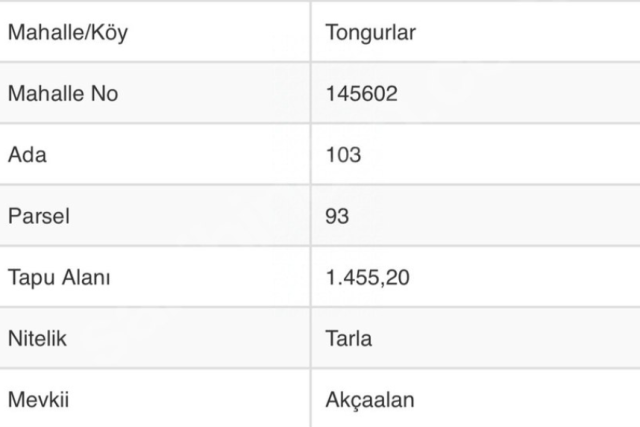640x427 pixels.
Task: Click the Mahalle/Köy label cell
Action: pos(68,32)
